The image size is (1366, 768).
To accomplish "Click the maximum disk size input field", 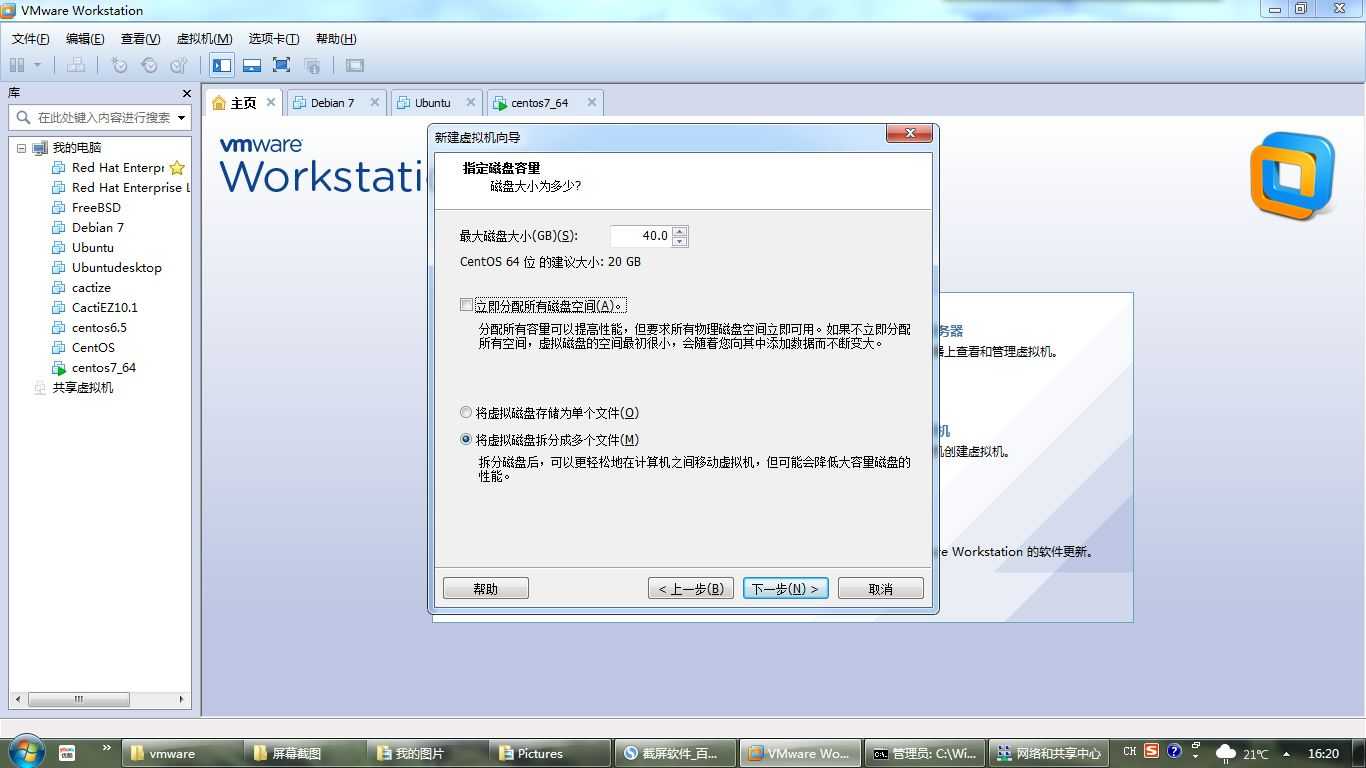I will click(x=641, y=236).
